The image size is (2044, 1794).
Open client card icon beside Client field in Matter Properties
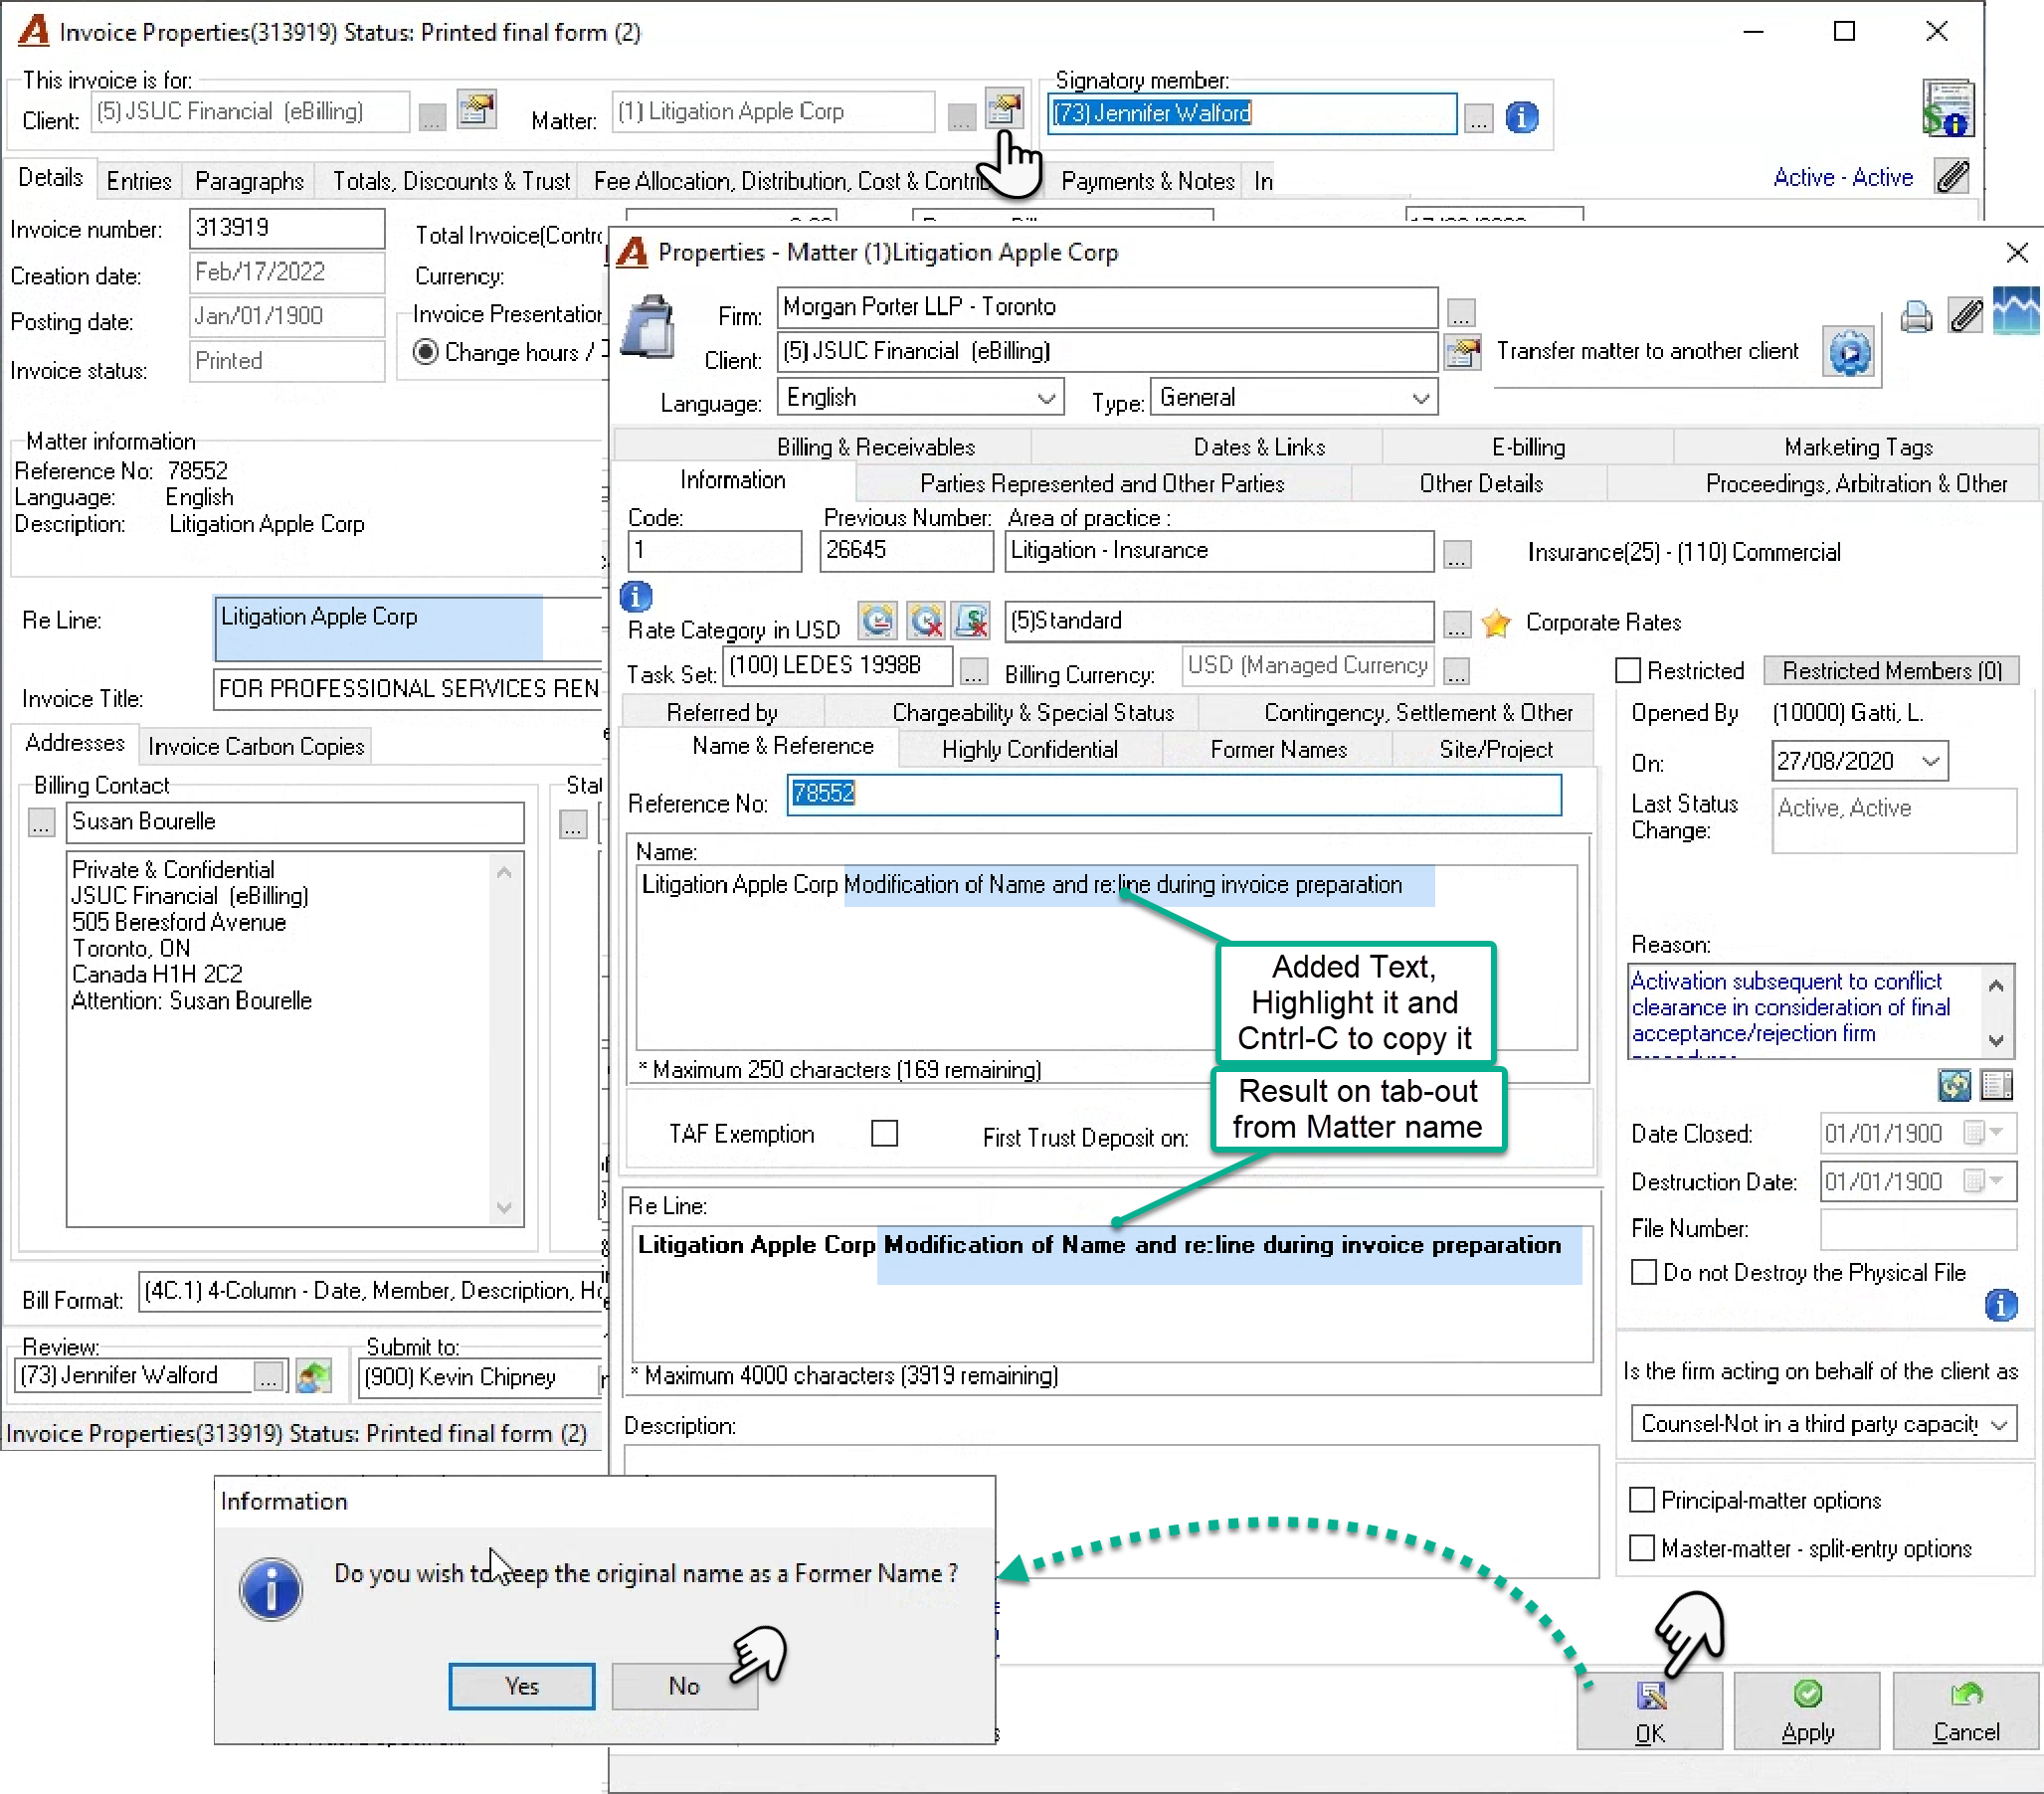click(1462, 352)
